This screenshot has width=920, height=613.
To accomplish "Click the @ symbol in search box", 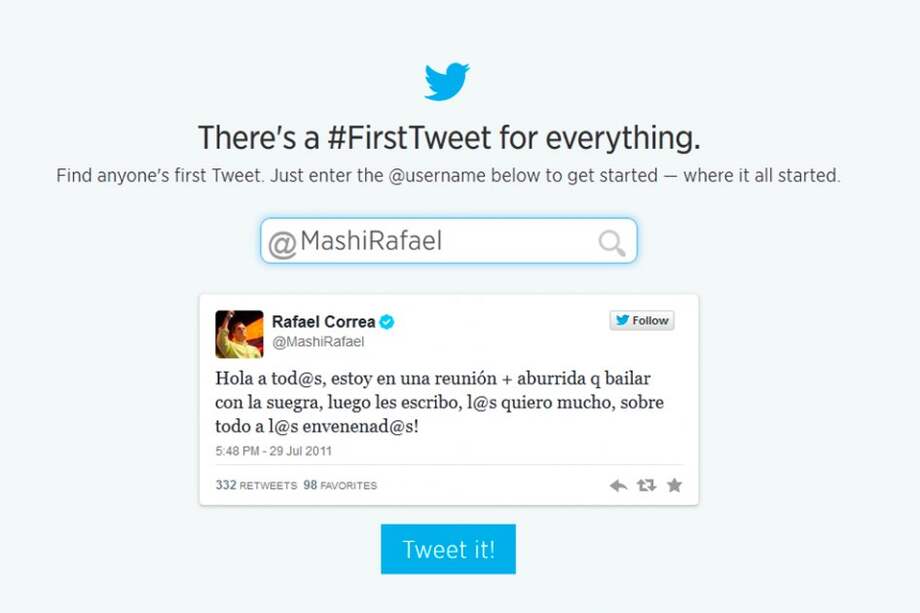I will [282, 243].
